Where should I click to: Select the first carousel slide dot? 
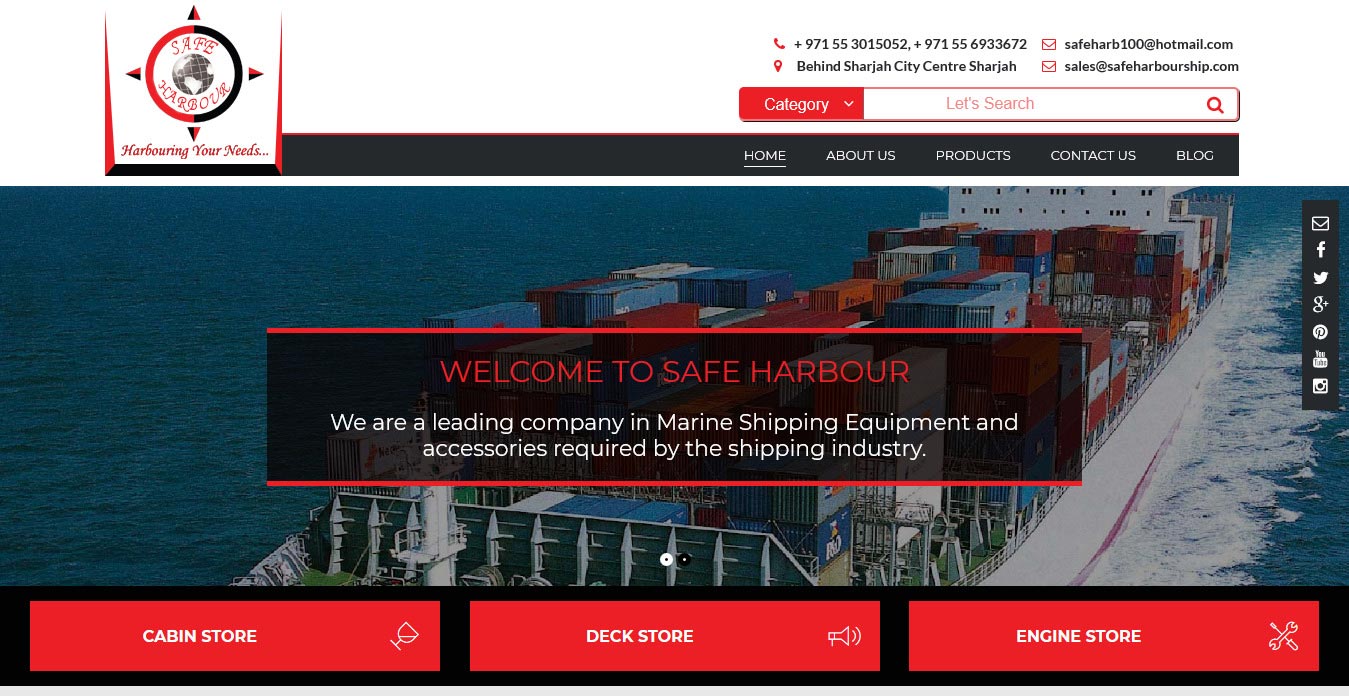coord(667,560)
